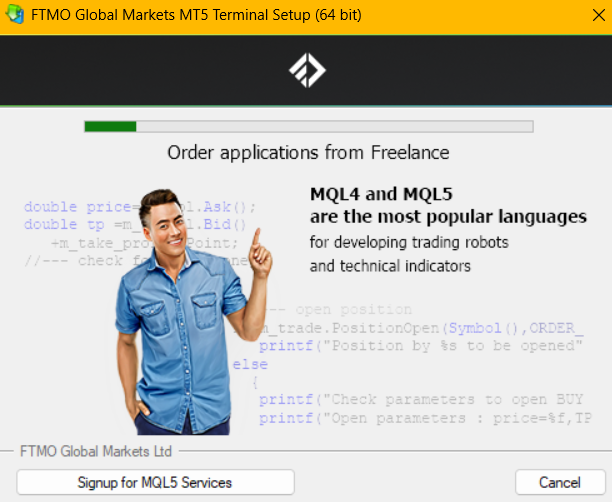Click the 'FTMO Global Markets Ltd' label
The image size is (612, 502).
tap(96, 451)
